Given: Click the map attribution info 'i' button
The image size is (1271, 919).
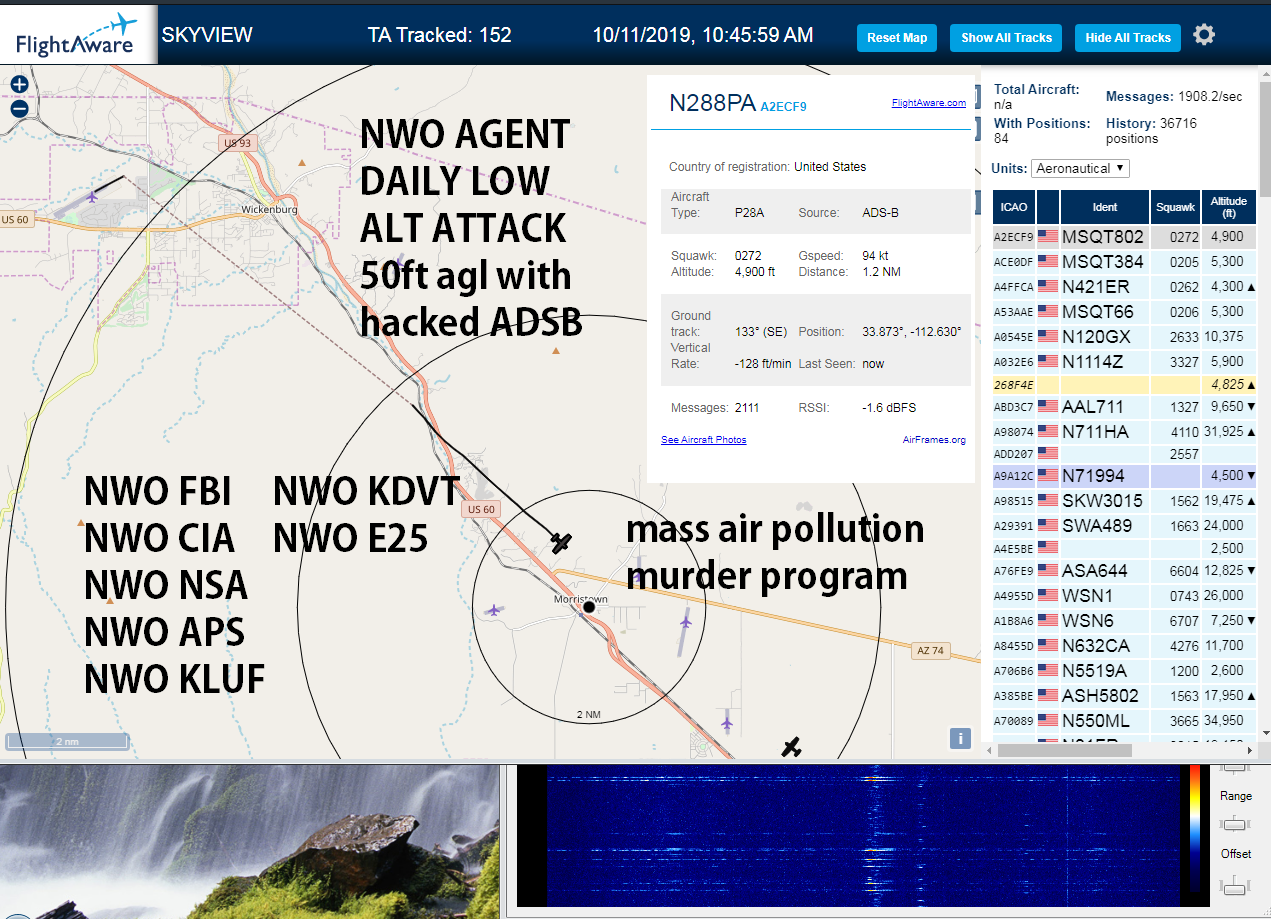Looking at the screenshot, I should (x=960, y=738).
